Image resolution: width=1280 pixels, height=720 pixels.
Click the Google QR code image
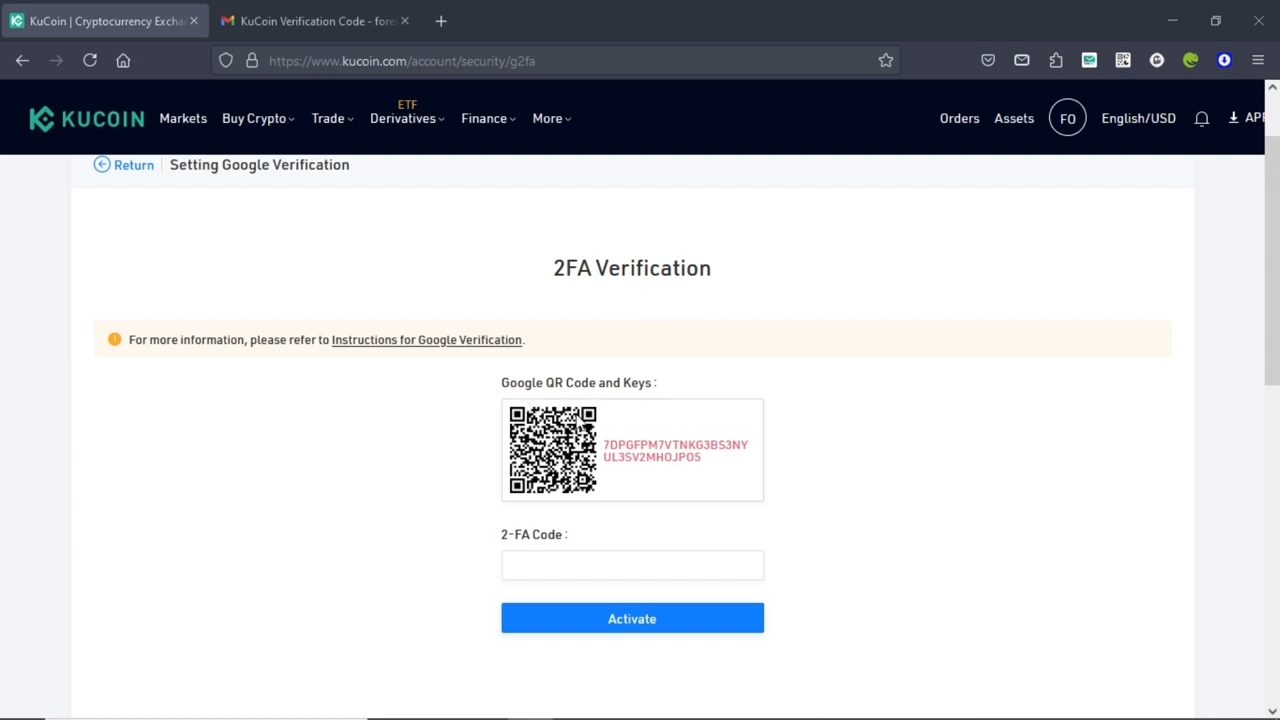(x=553, y=450)
